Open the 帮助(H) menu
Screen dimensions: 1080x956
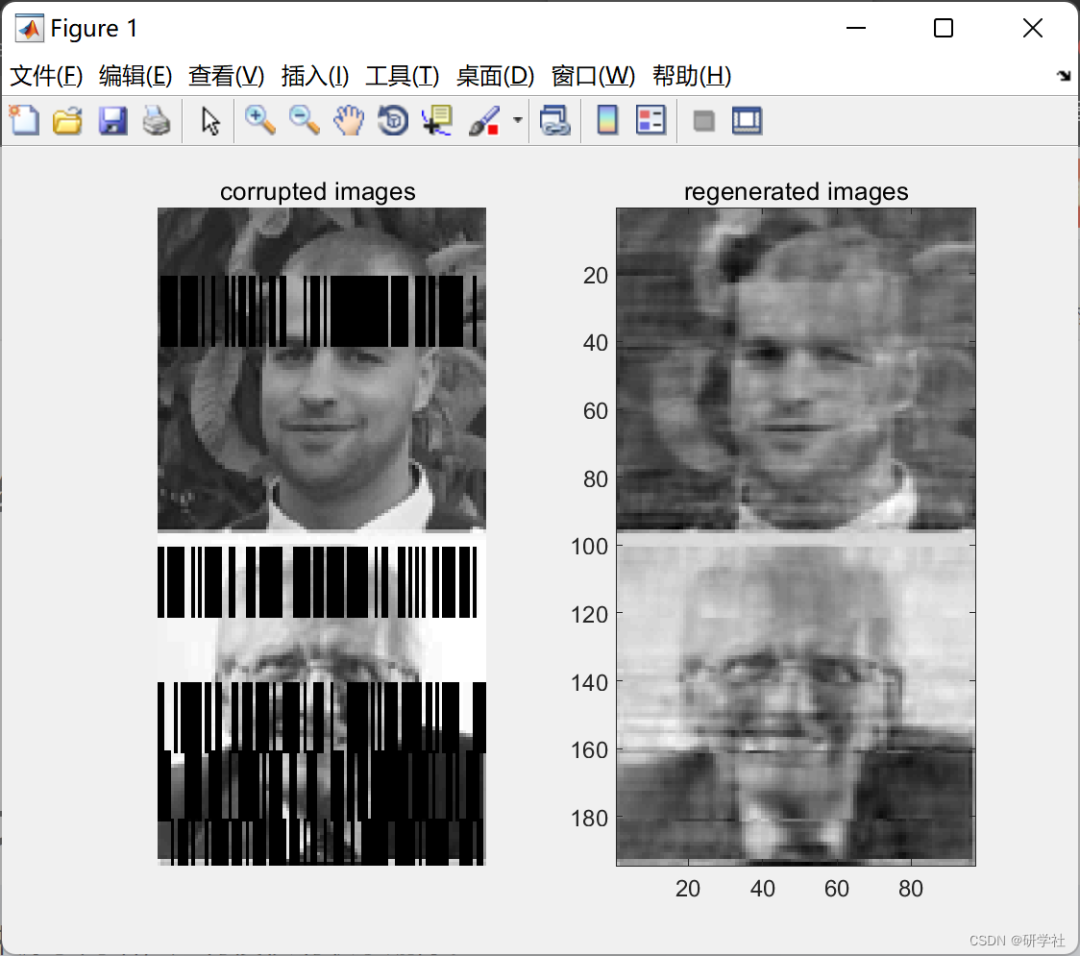pyautogui.click(x=692, y=76)
